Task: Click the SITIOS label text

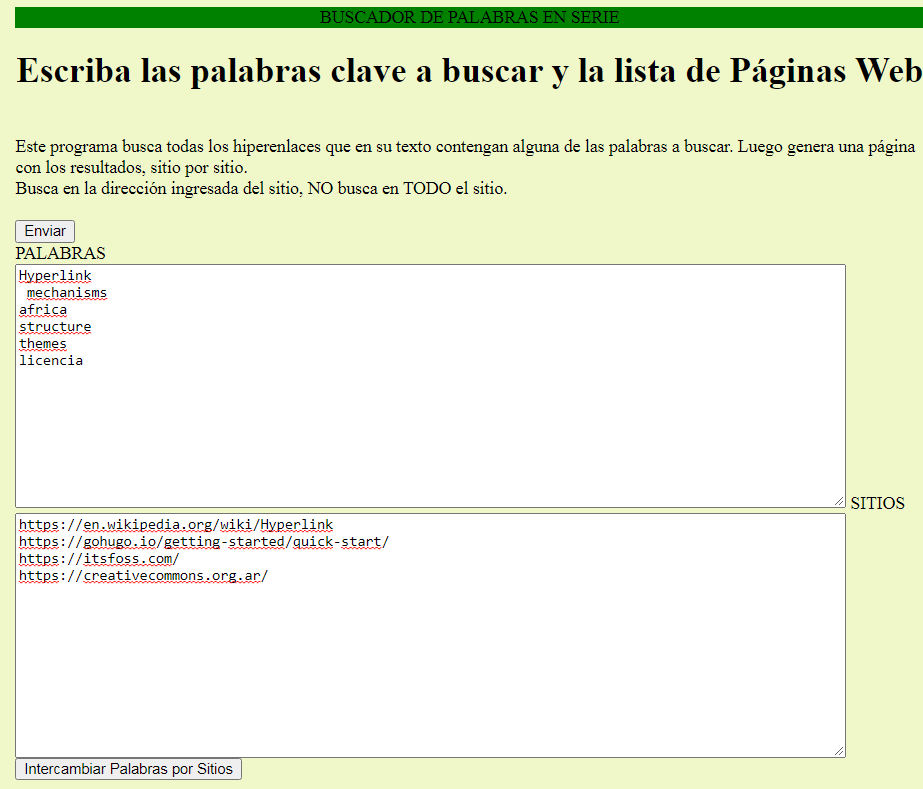Action: coord(877,503)
